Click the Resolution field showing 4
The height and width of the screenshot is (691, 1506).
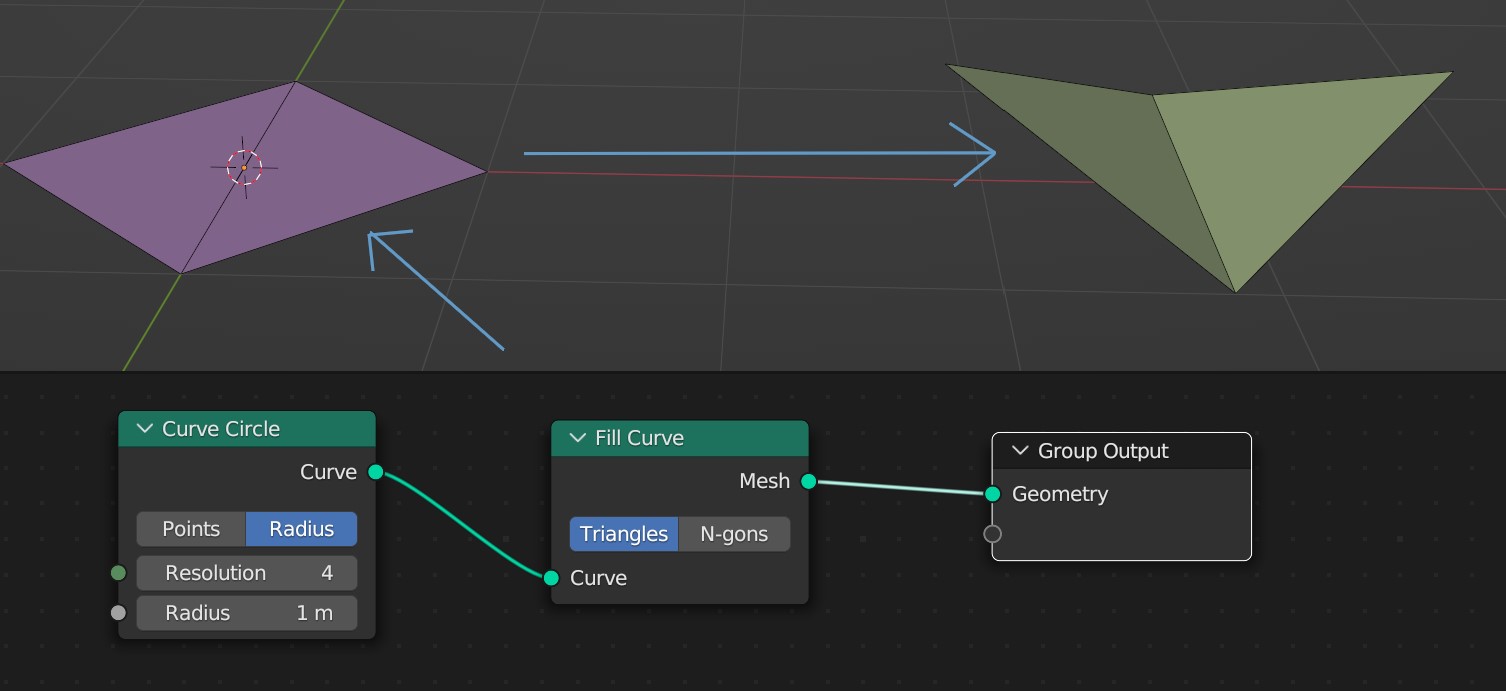(x=247, y=573)
